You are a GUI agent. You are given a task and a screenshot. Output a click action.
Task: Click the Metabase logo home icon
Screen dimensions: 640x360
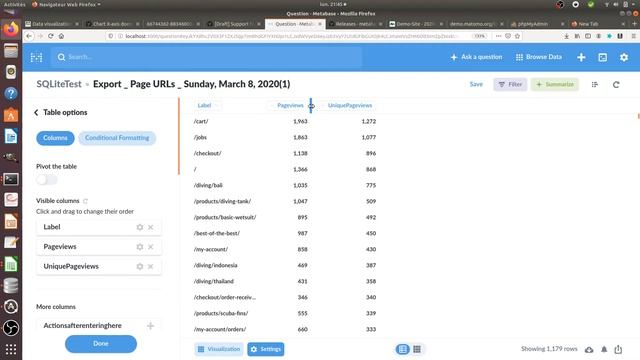coord(36,57)
